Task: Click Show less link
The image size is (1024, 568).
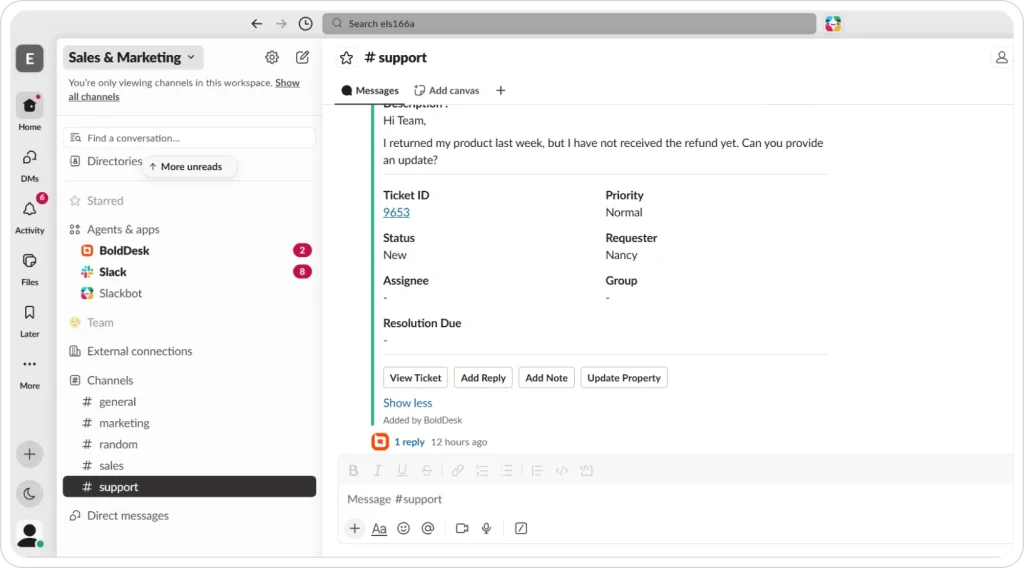Action: pyautogui.click(x=408, y=403)
